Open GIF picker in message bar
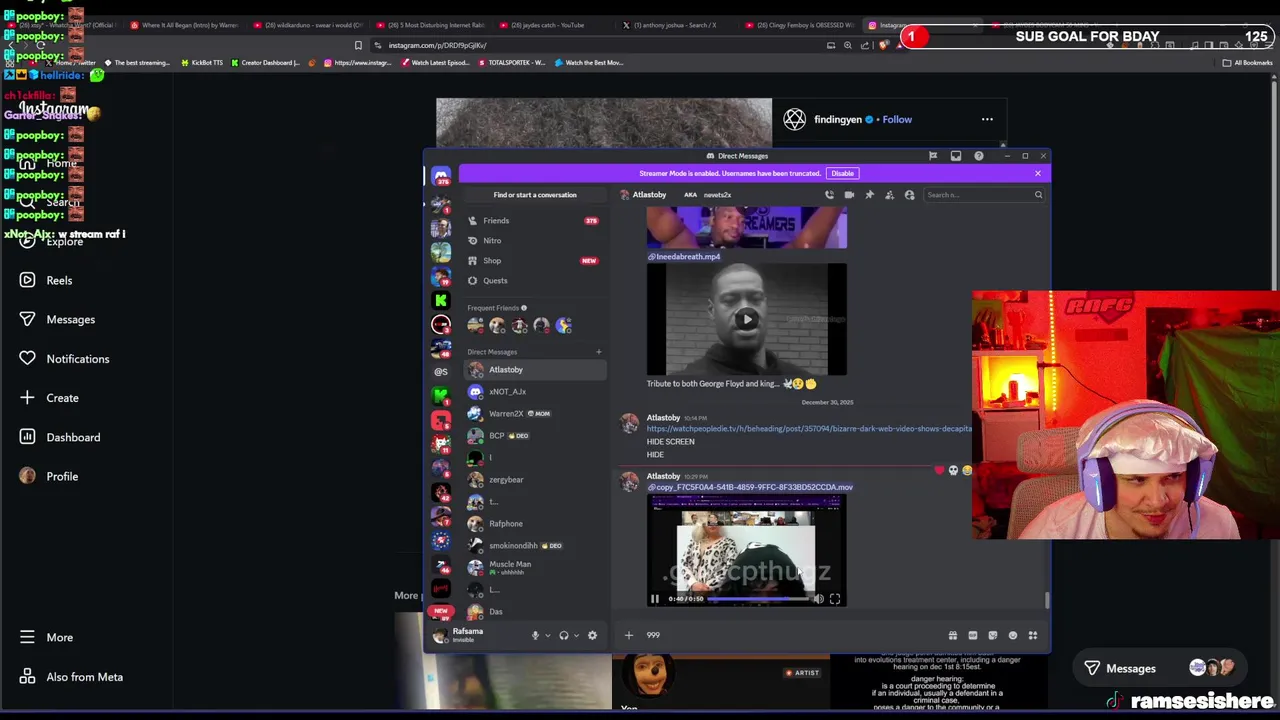Screen dimensions: 1280x720 click(972, 635)
